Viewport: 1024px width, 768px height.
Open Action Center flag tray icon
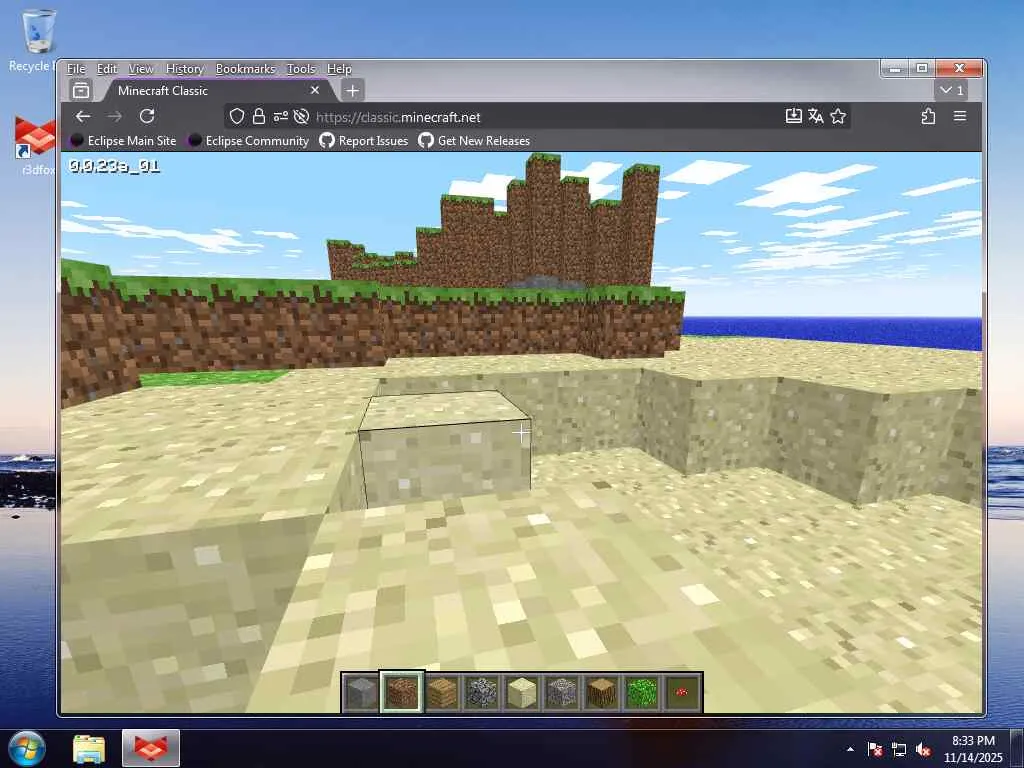tap(875, 749)
